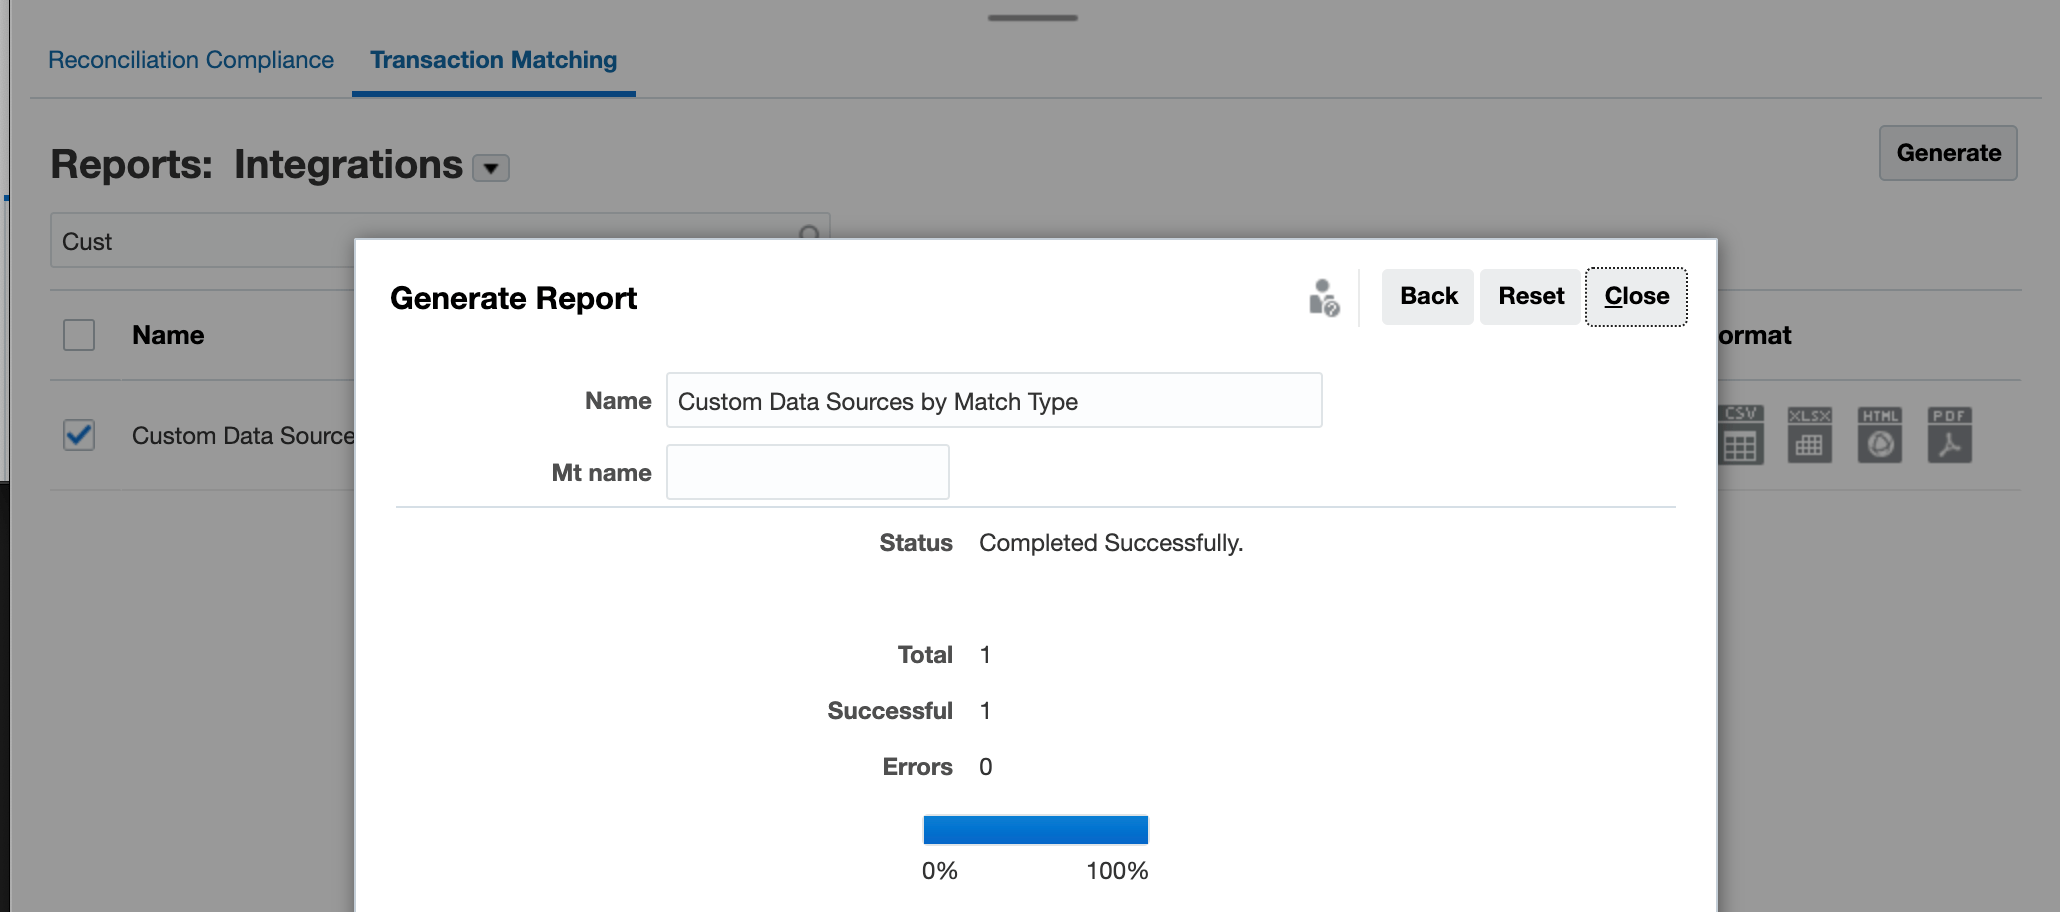Toggle the select-all checkbox in header
The width and height of the screenshot is (2060, 912).
tap(79, 335)
